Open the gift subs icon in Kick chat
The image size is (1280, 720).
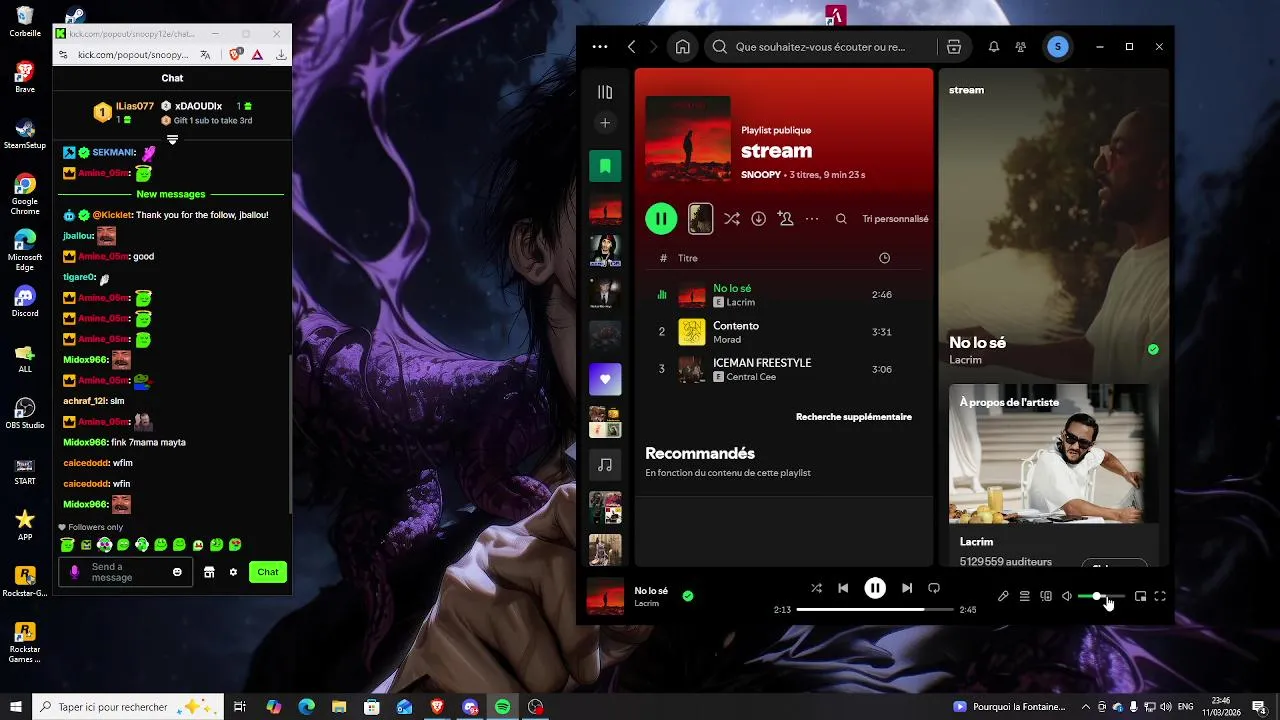point(209,572)
